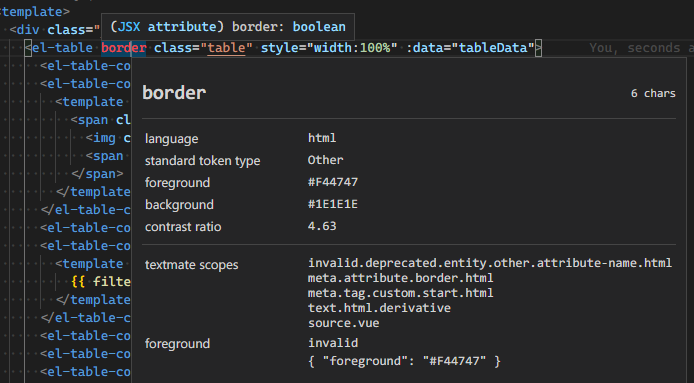
Task: Click the contrast ratio value '4.63'
Action: [322, 227]
